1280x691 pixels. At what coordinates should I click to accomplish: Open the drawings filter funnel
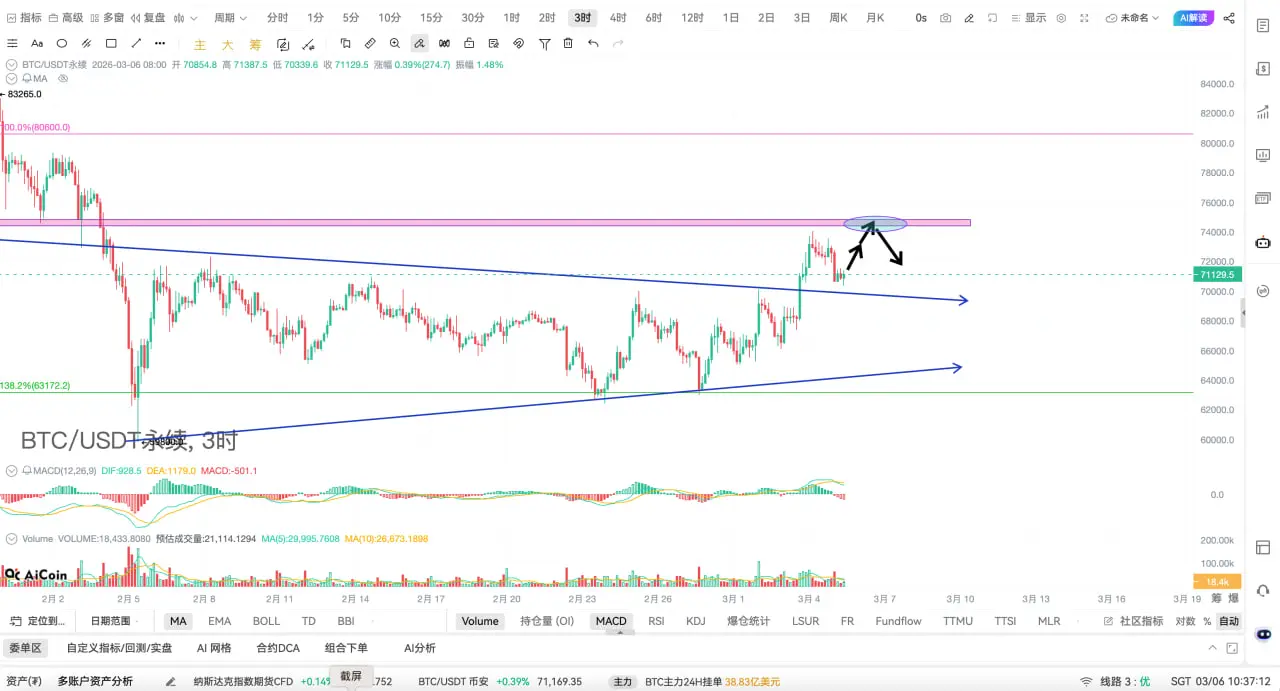pyautogui.click(x=544, y=43)
